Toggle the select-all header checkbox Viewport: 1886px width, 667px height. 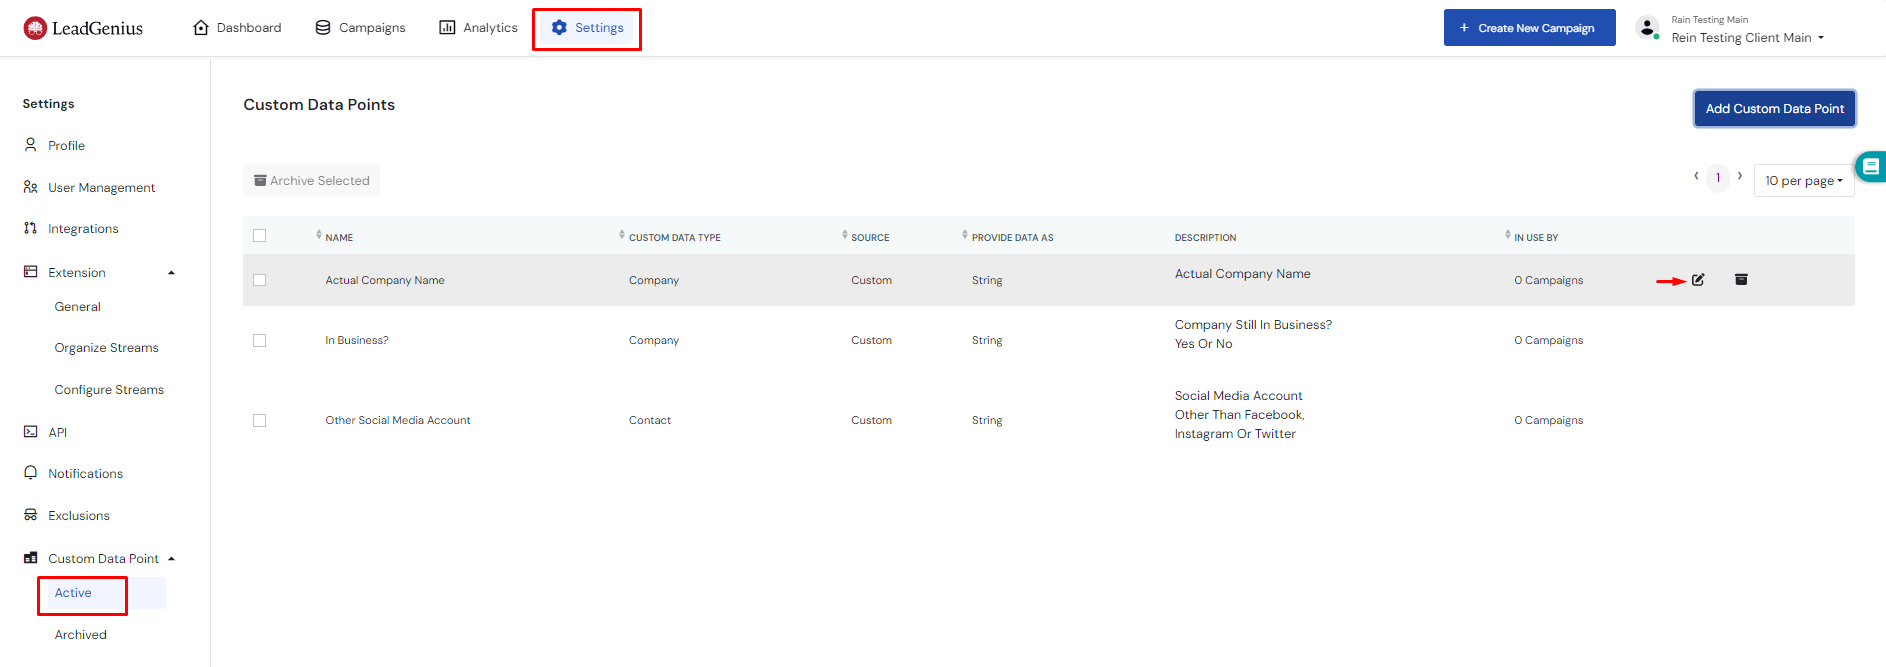point(260,236)
